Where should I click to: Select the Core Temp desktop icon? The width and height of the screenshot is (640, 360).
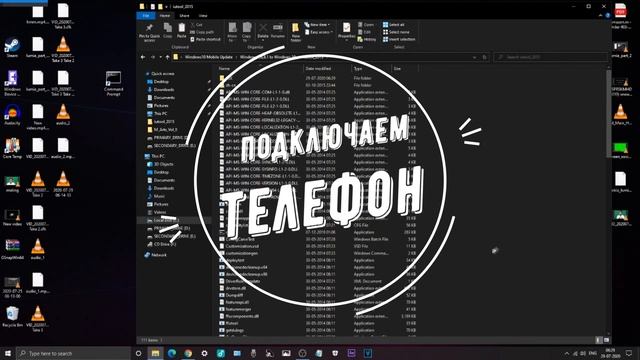click(x=12, y=149)
